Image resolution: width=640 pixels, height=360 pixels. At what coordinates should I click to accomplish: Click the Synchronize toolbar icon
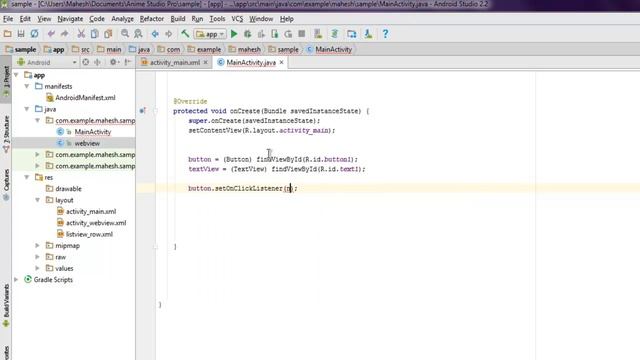34,34
